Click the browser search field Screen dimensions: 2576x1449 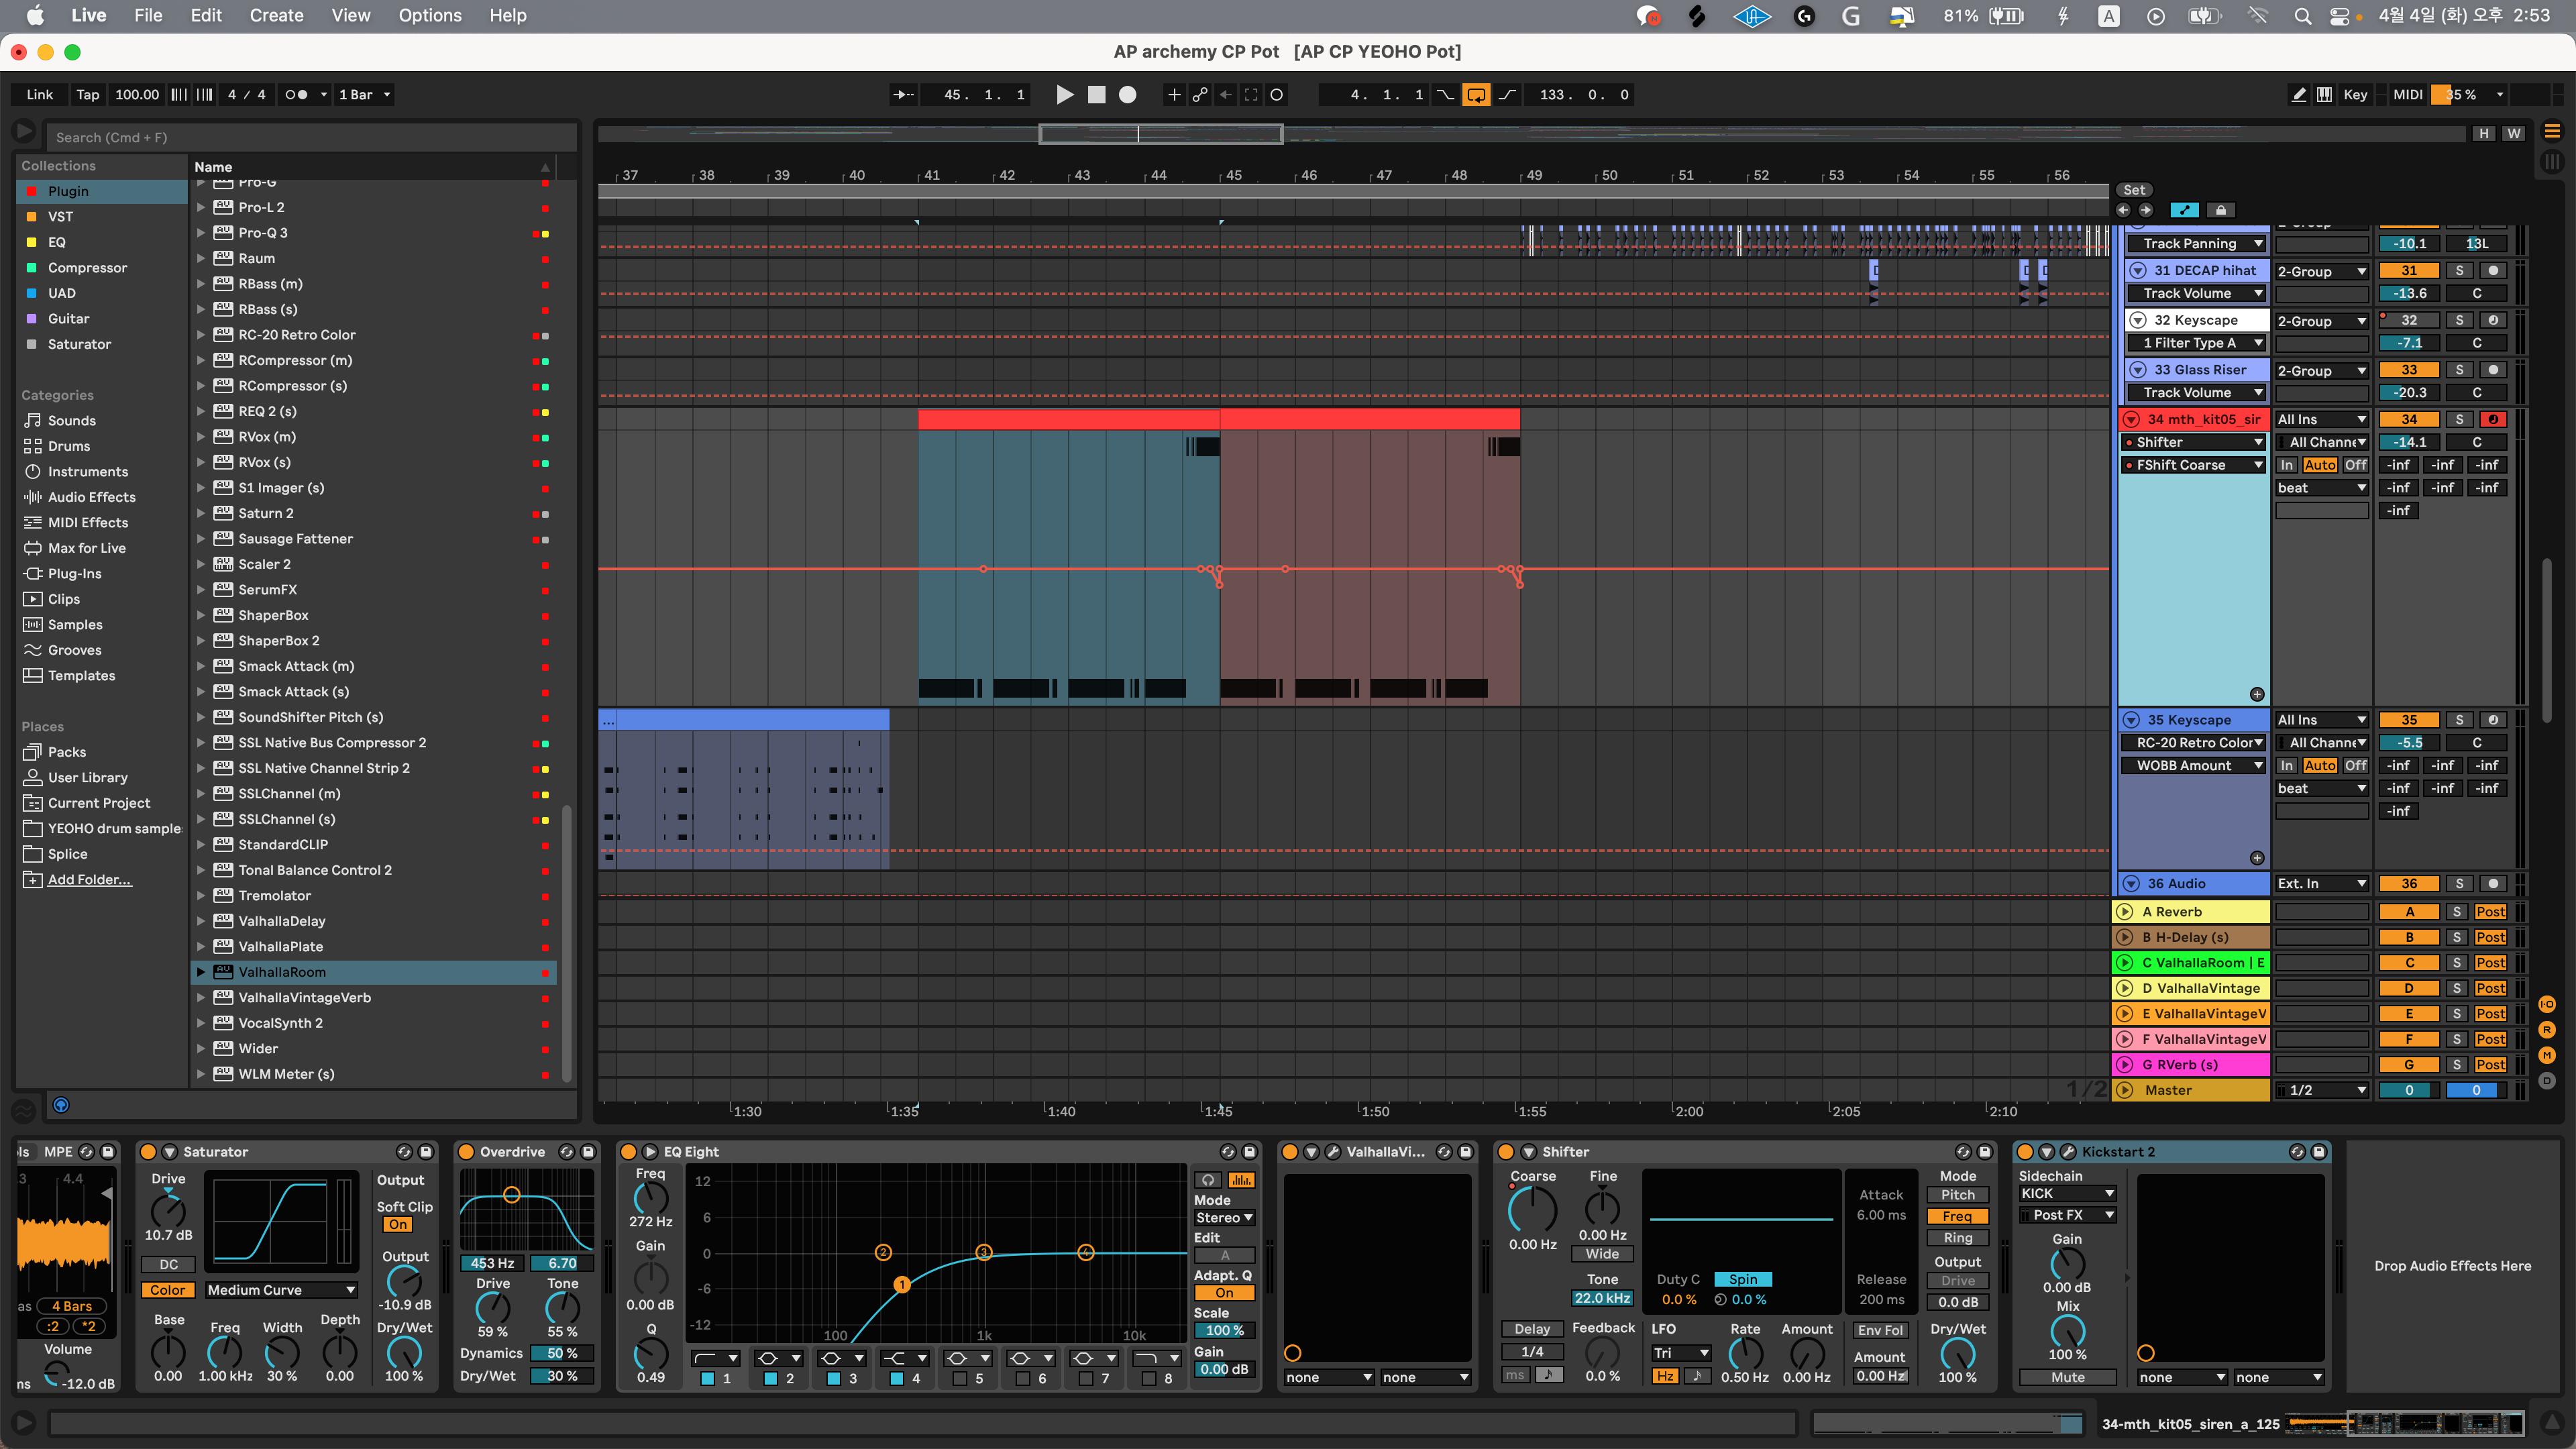click(x=312, y=138)
